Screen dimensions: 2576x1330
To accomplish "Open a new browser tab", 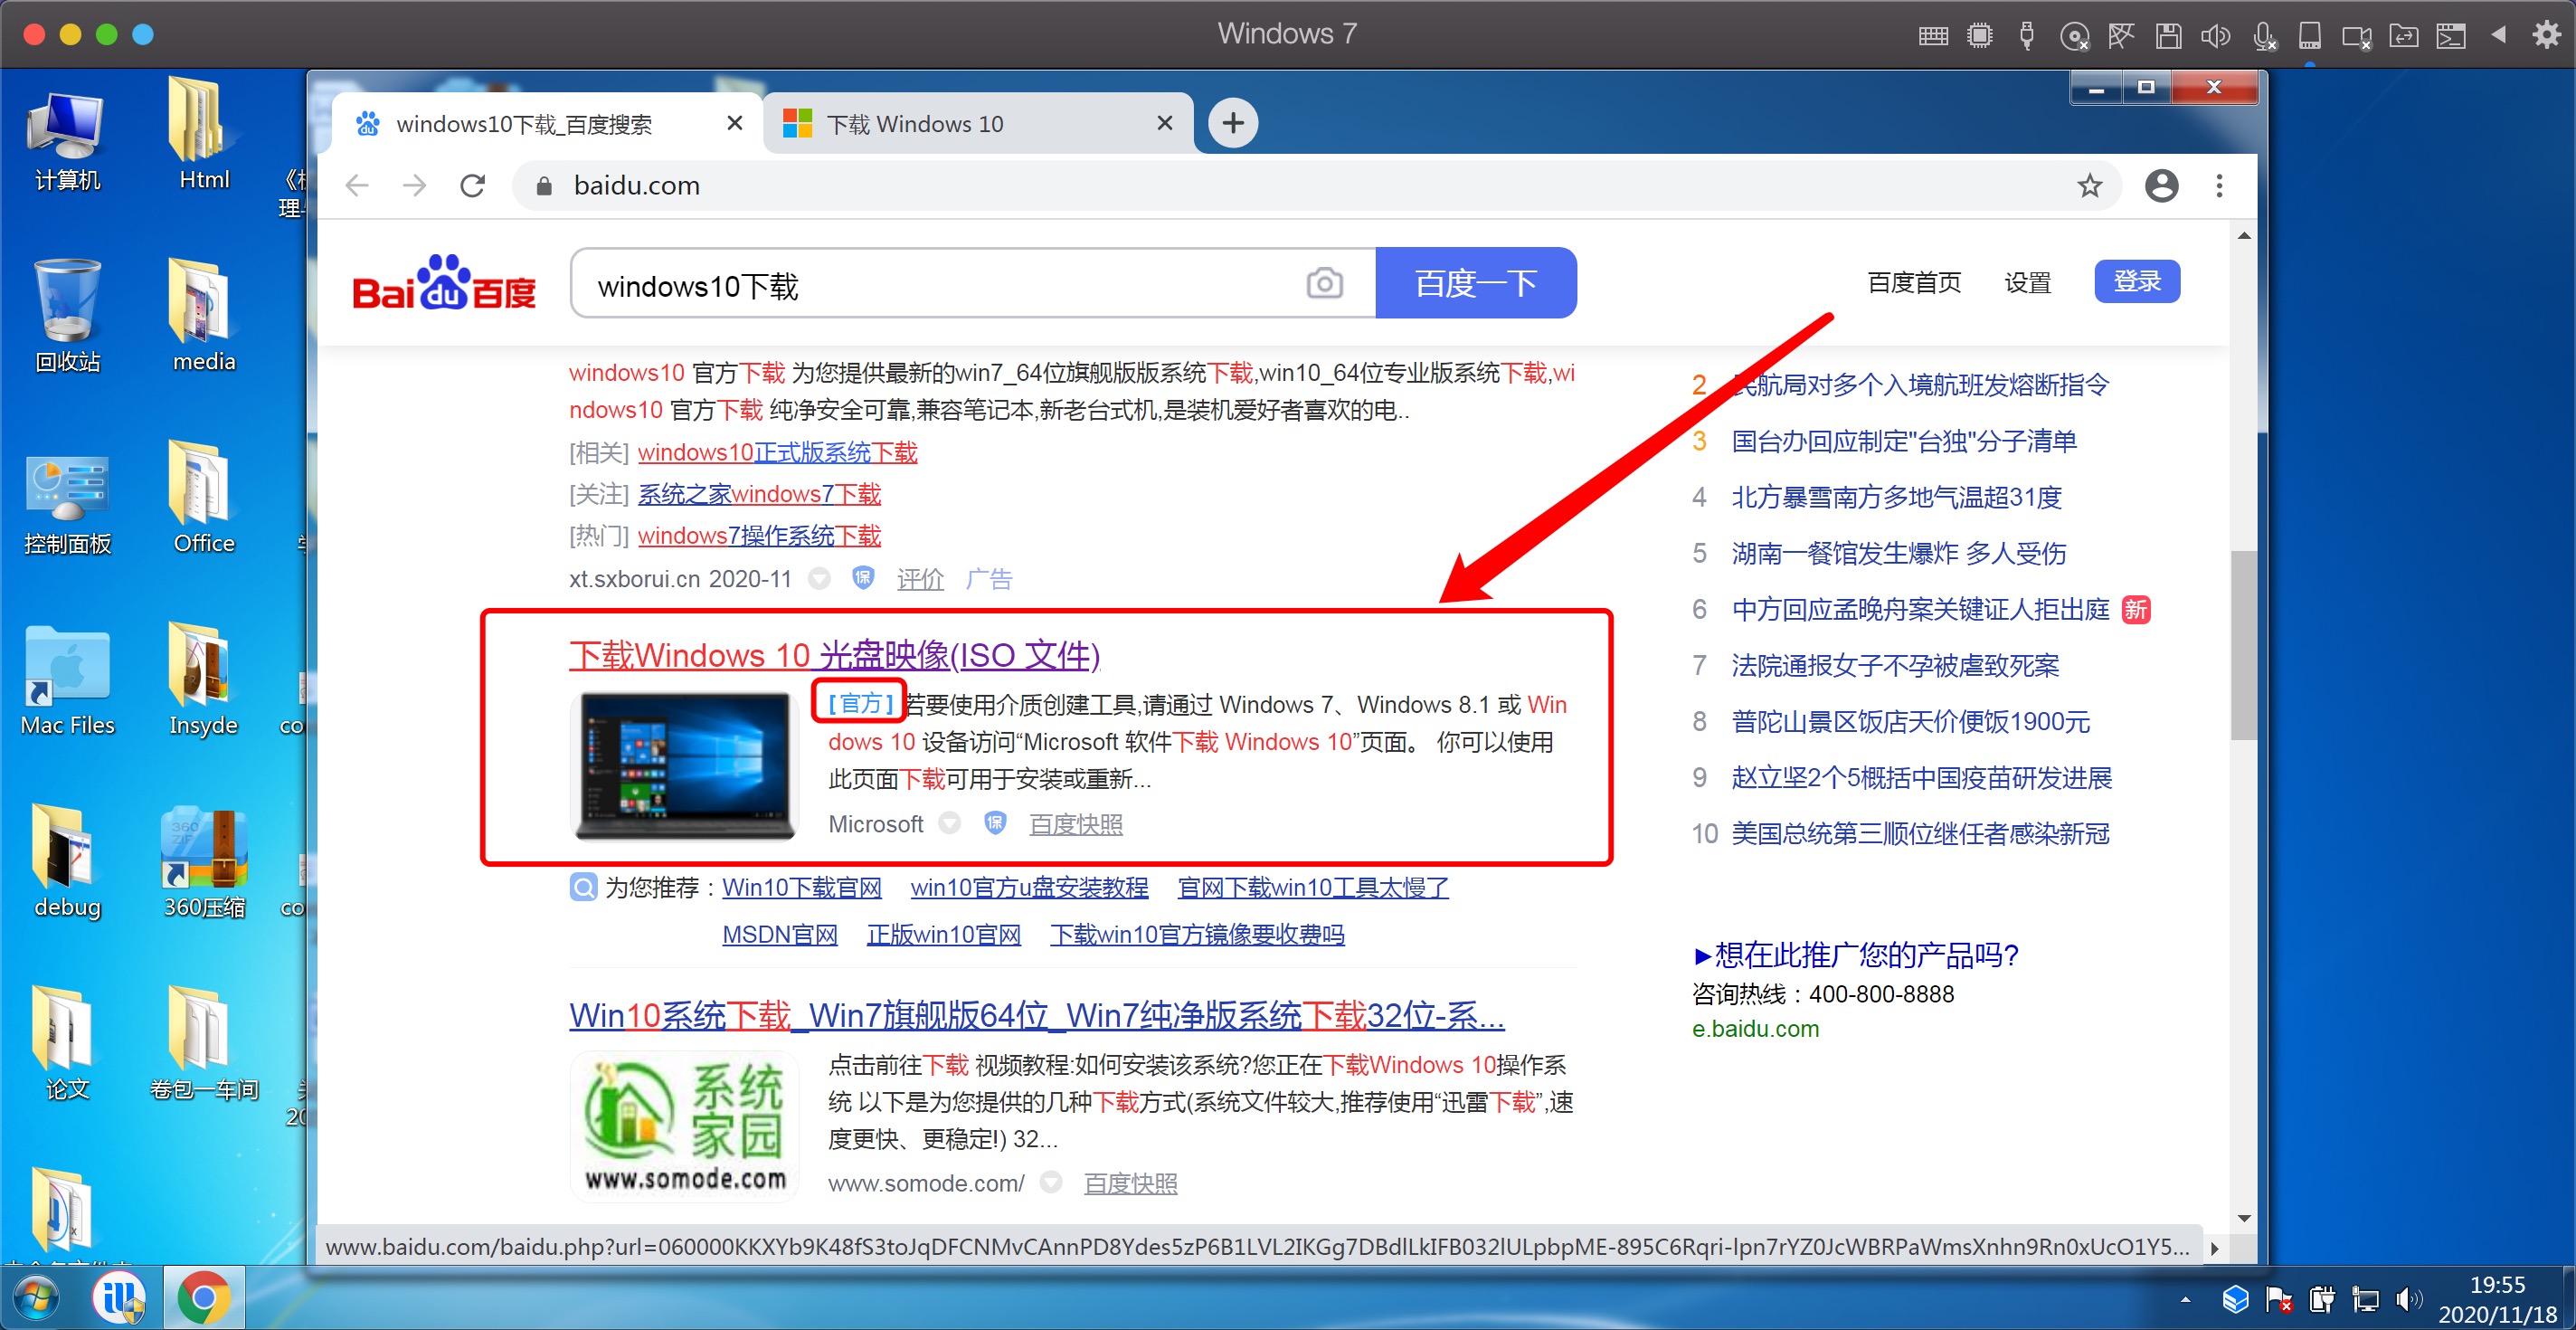I will (1233, 123).
